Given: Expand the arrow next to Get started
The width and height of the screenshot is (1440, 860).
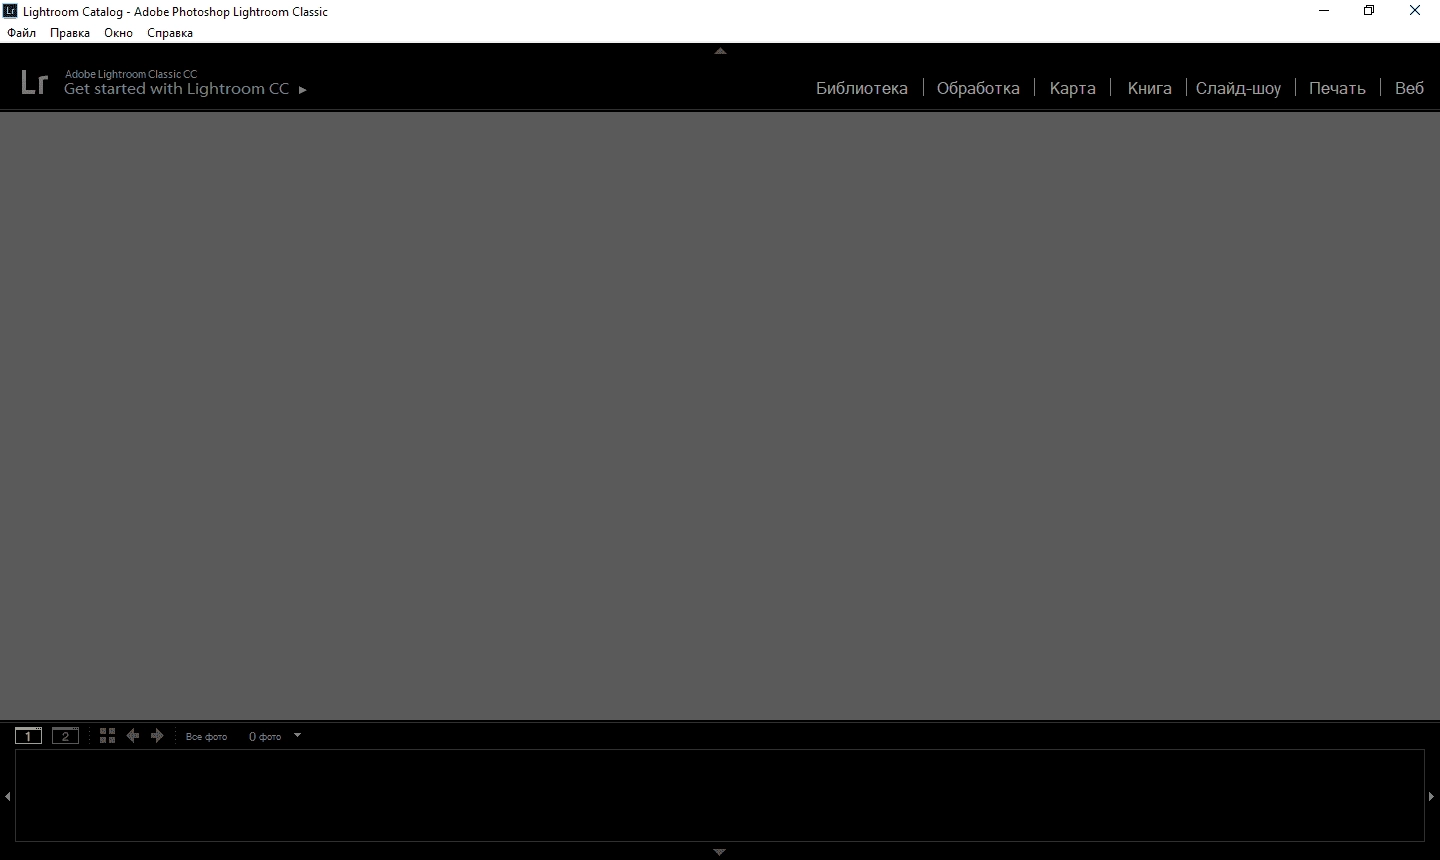Looking at the screenshot, I should pos(302,90).
